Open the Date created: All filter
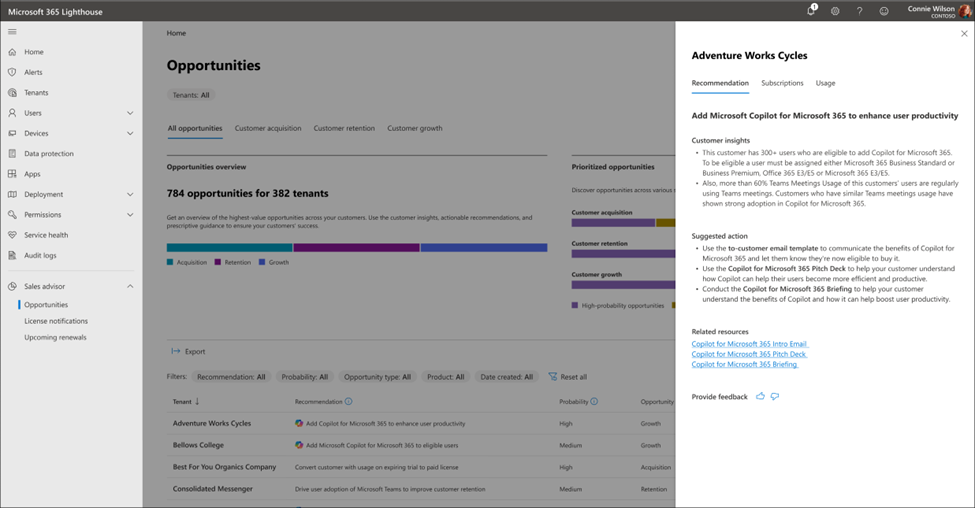Screen dimensions: 975x508 coord(506,377)
